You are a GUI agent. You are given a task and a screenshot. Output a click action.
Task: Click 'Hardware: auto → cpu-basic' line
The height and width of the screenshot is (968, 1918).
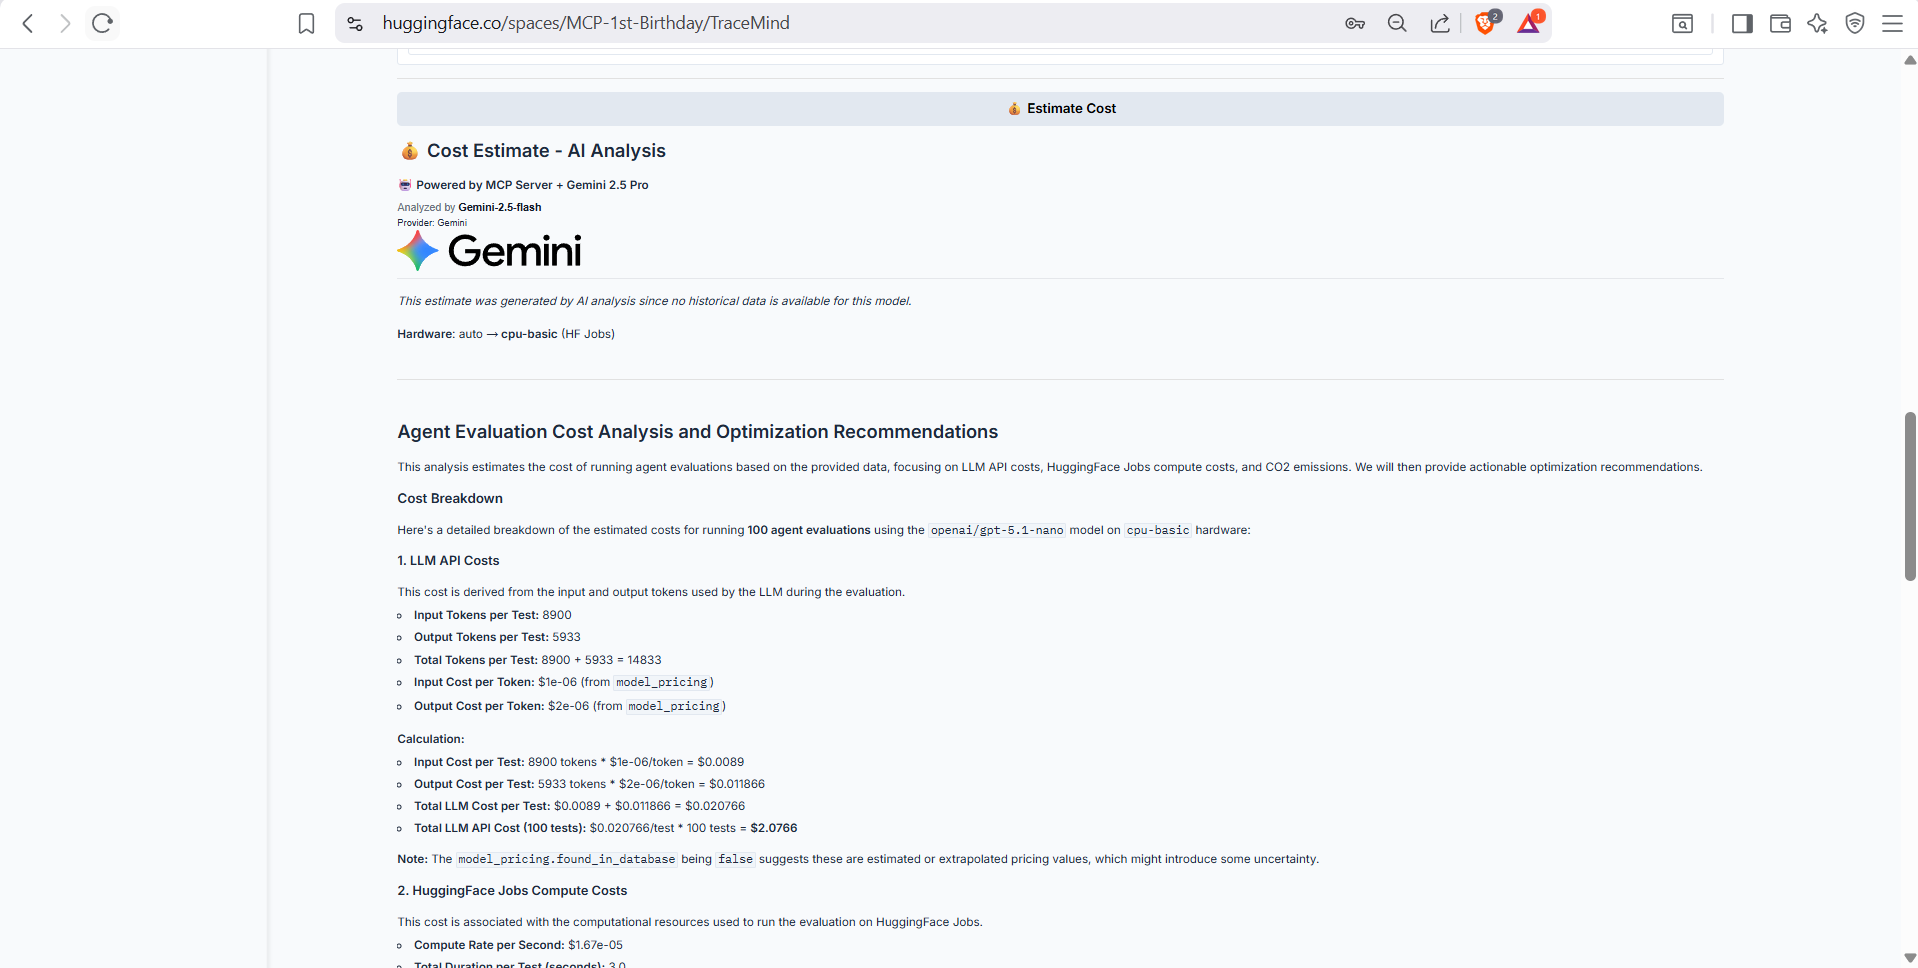(x=506, y=334)
